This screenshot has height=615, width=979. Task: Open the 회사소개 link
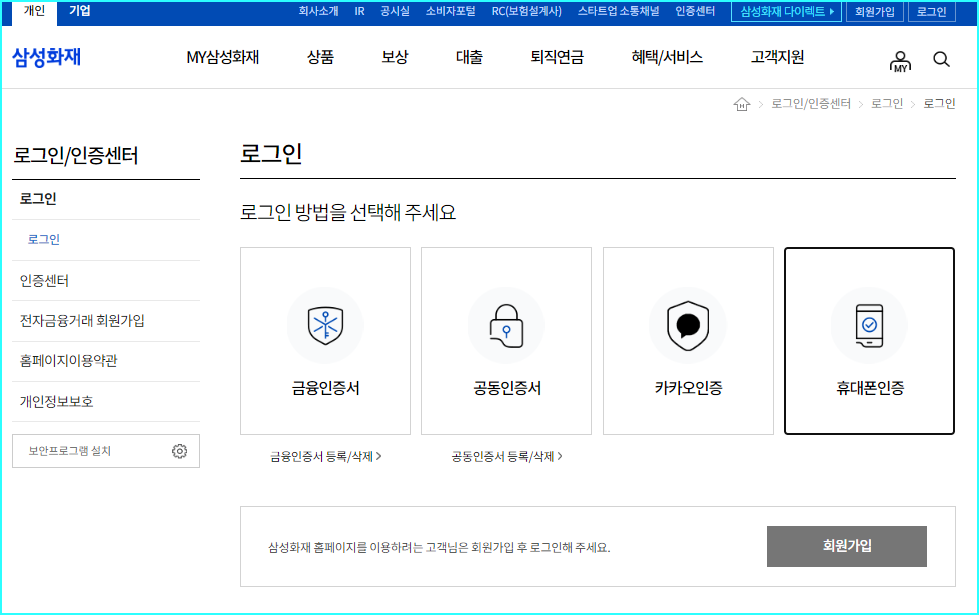point(318,11)
